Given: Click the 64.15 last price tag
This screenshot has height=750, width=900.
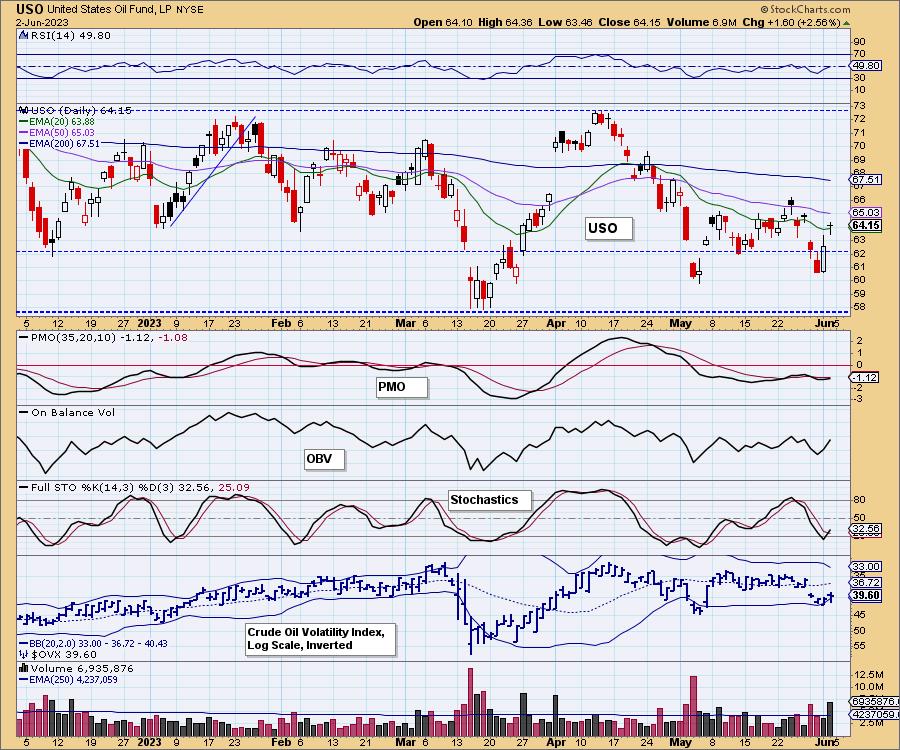Looking at the screenshot, I should [x=866, y=225].
